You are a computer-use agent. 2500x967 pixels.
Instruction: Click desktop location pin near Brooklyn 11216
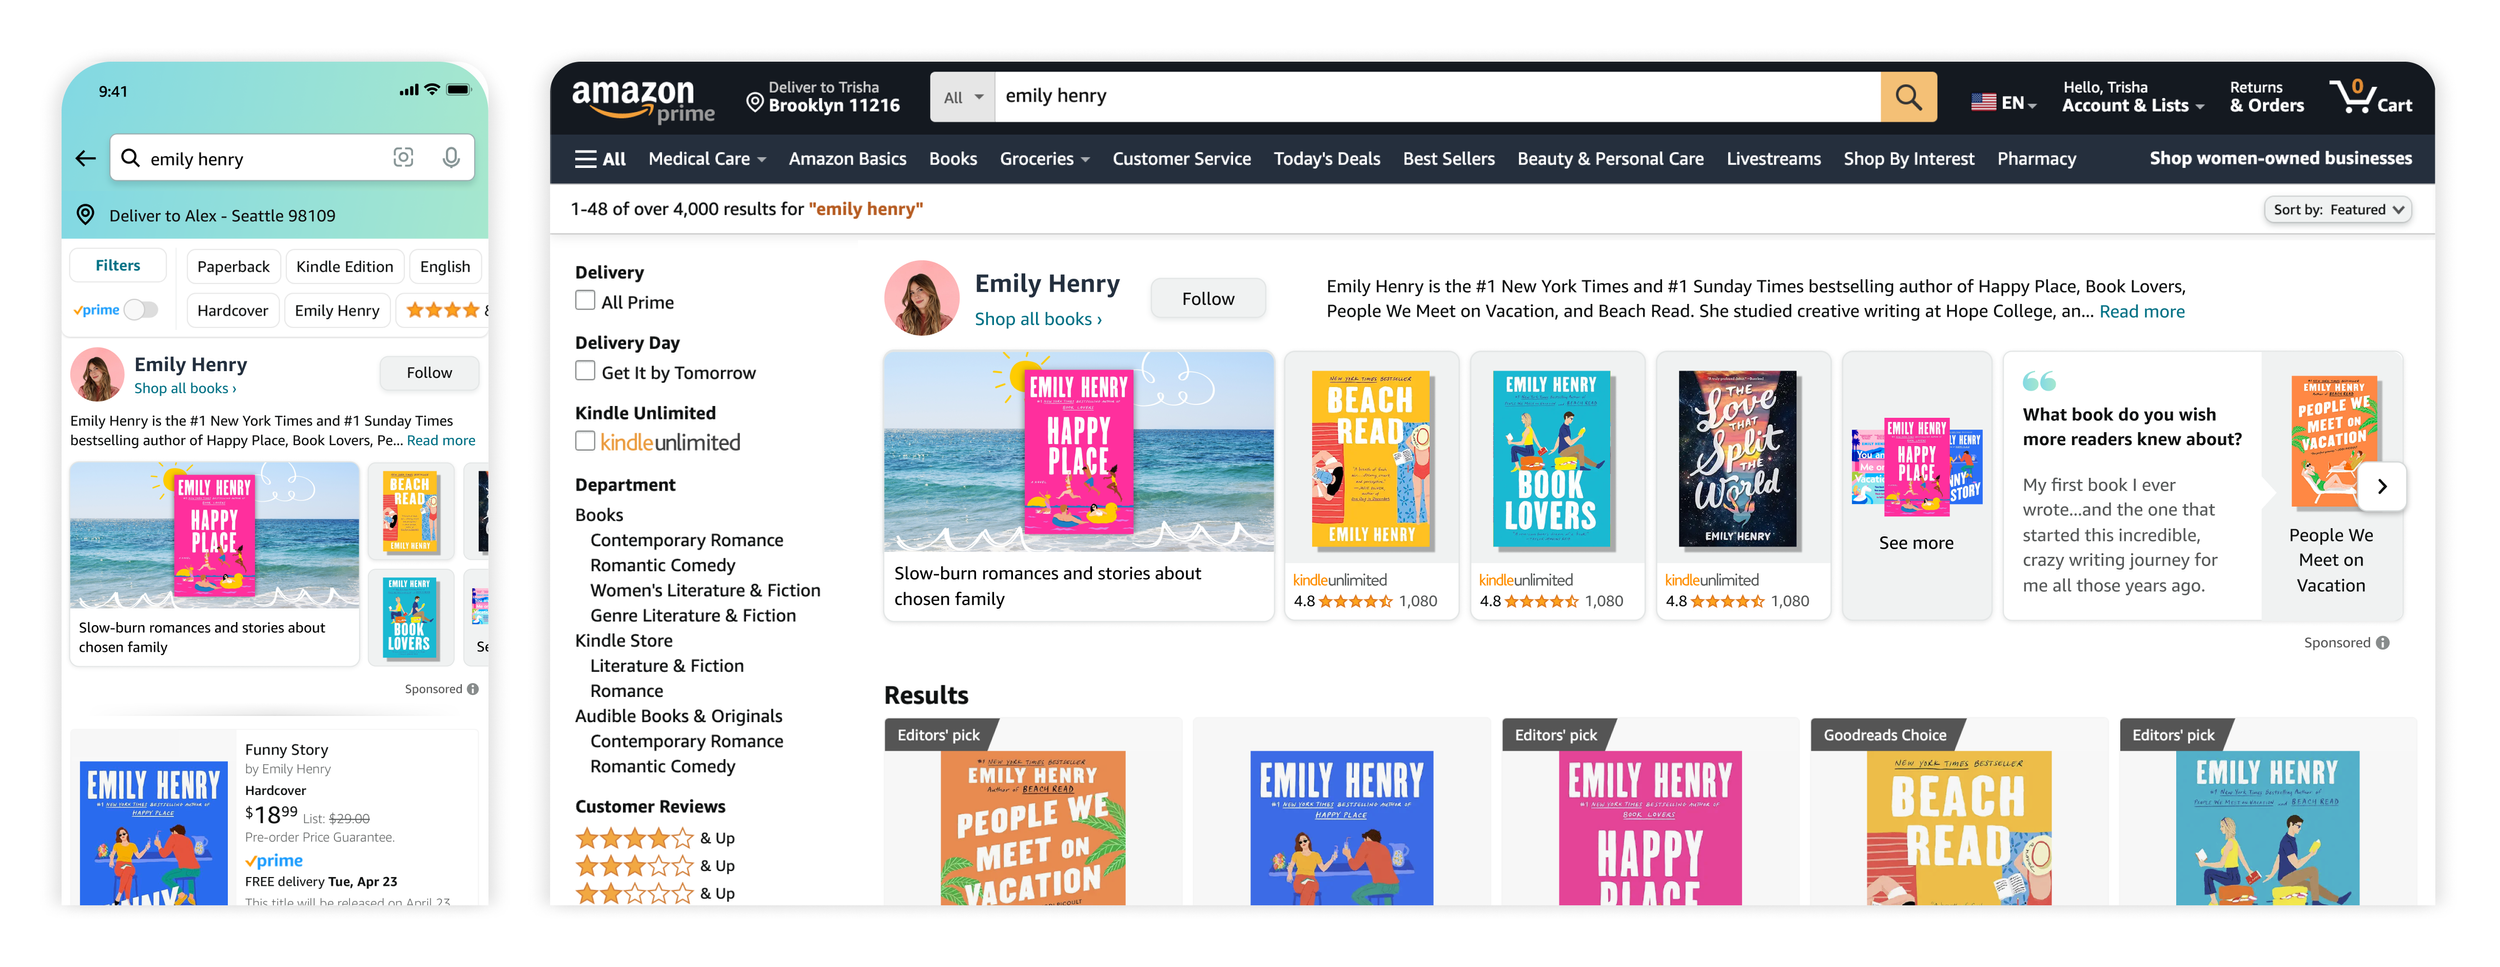click(x=755, y=102)
